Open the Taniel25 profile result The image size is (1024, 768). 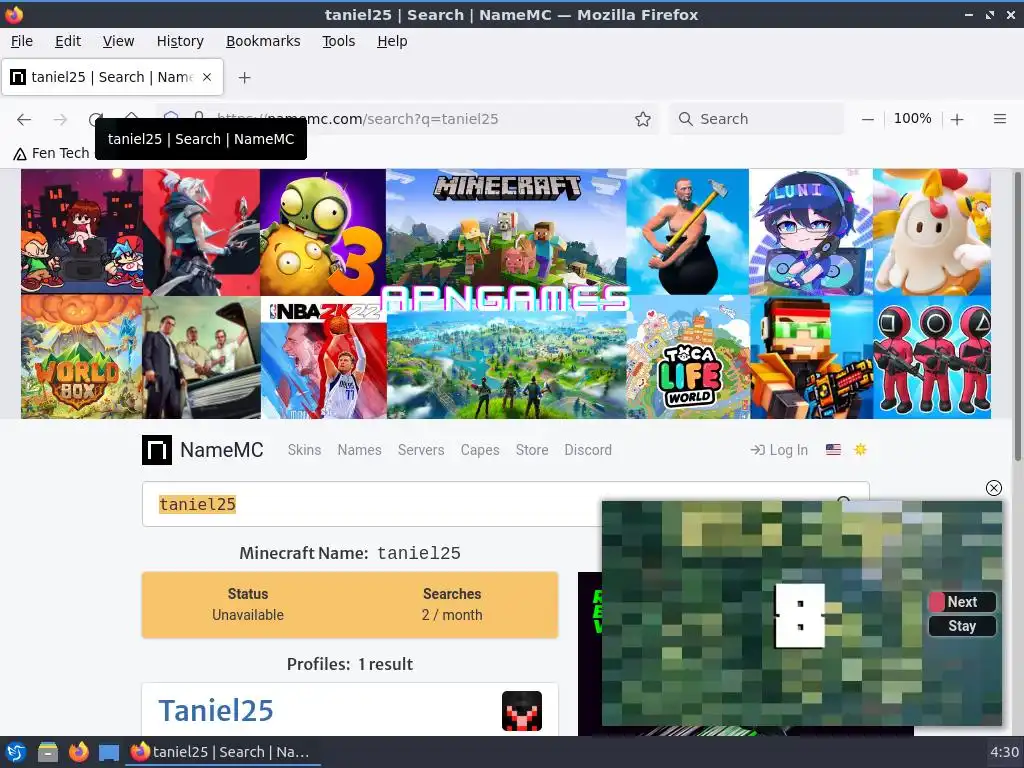pyautogui.click(x=216, y=711)
